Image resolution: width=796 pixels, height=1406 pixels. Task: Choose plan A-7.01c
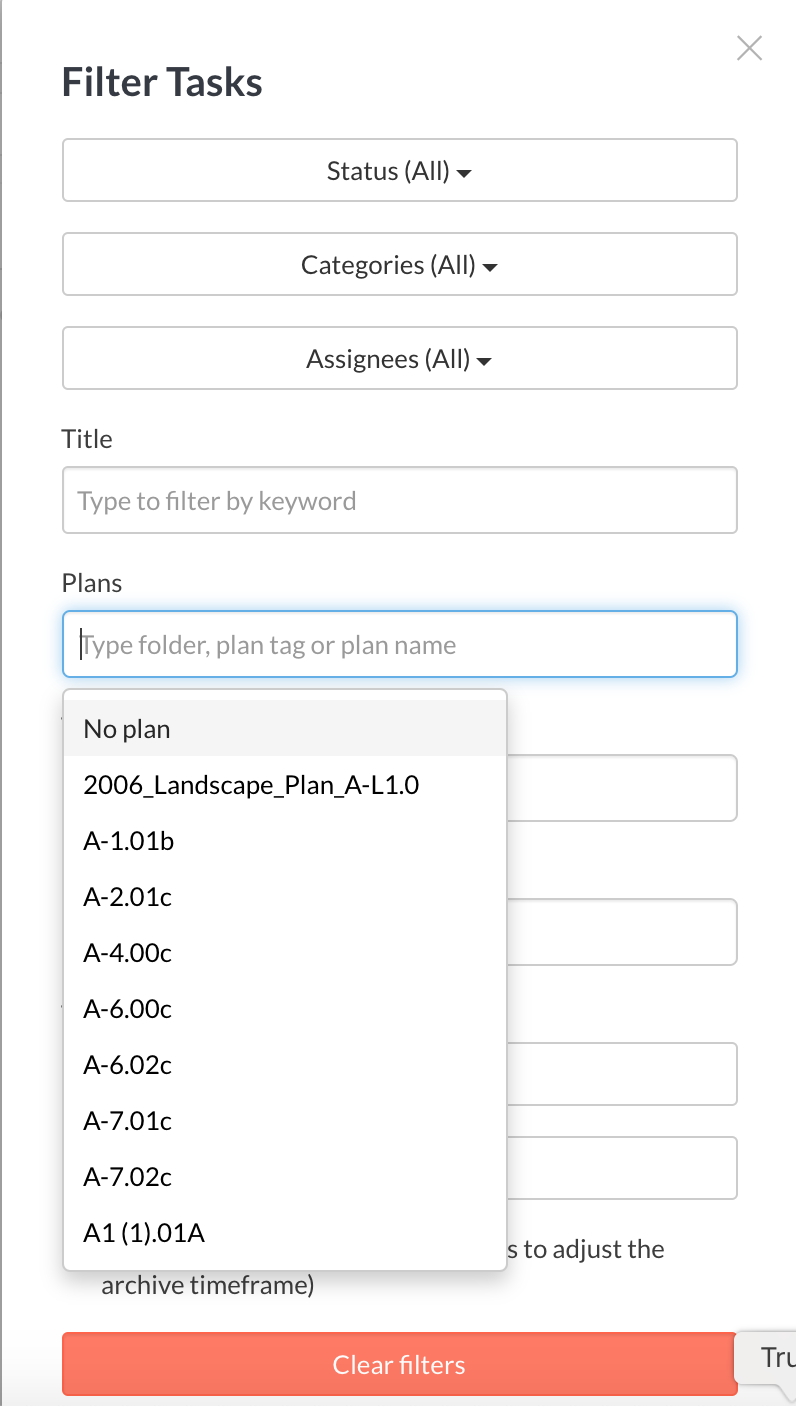[x=285, y=1120]
